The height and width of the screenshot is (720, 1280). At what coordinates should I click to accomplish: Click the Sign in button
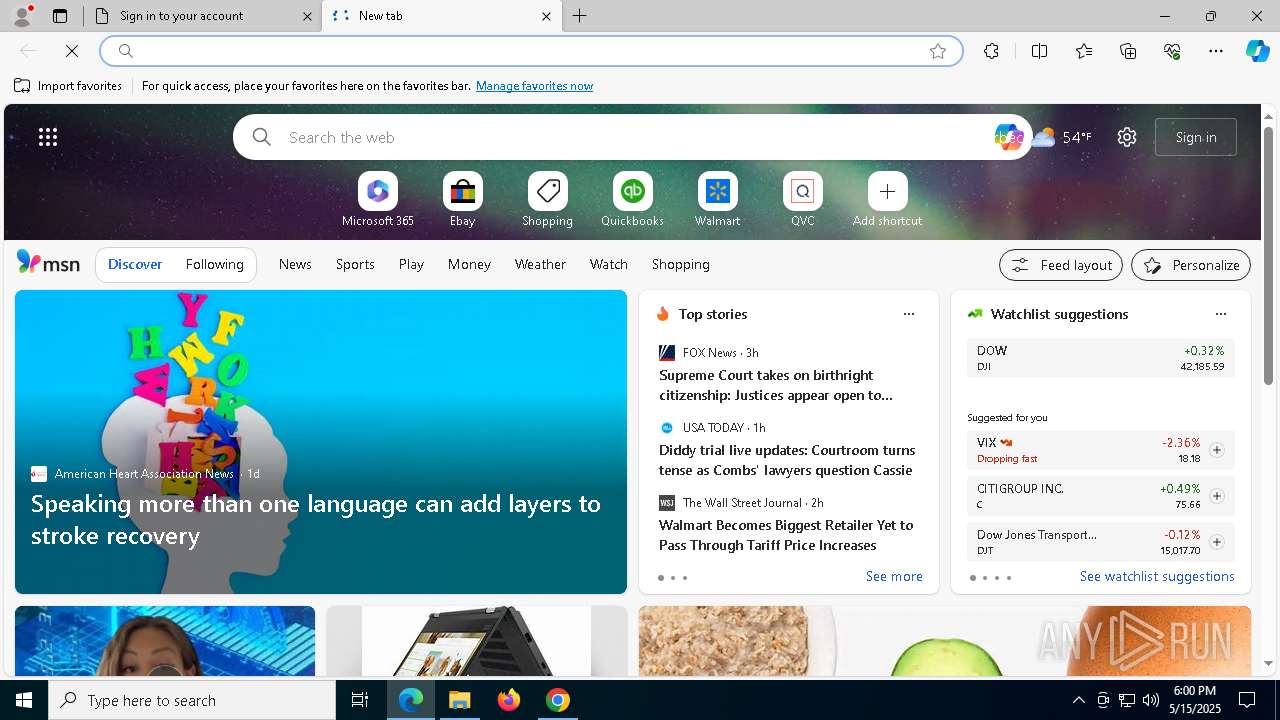click(1196, 137)
